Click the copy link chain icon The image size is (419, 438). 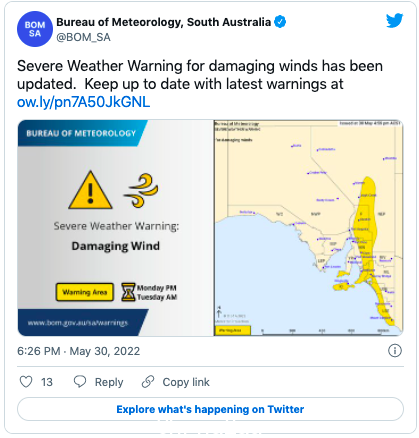[x=148, y=382]
